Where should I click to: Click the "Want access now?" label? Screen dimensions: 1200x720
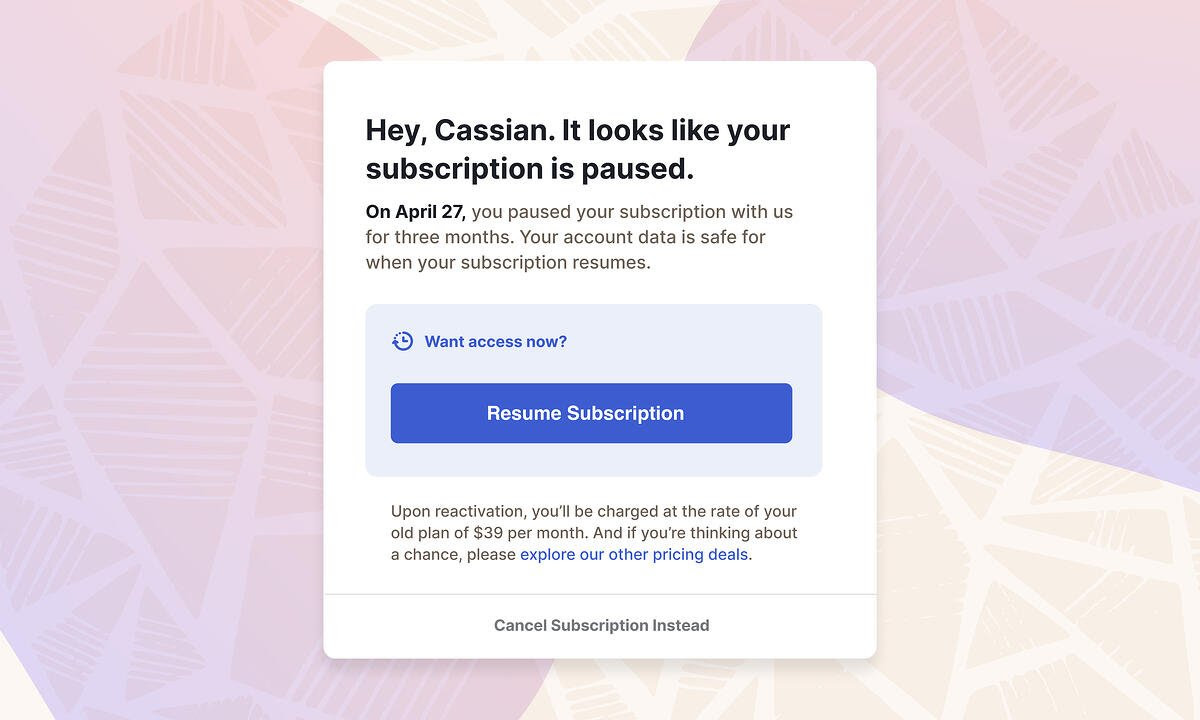(x=495, y=342)
